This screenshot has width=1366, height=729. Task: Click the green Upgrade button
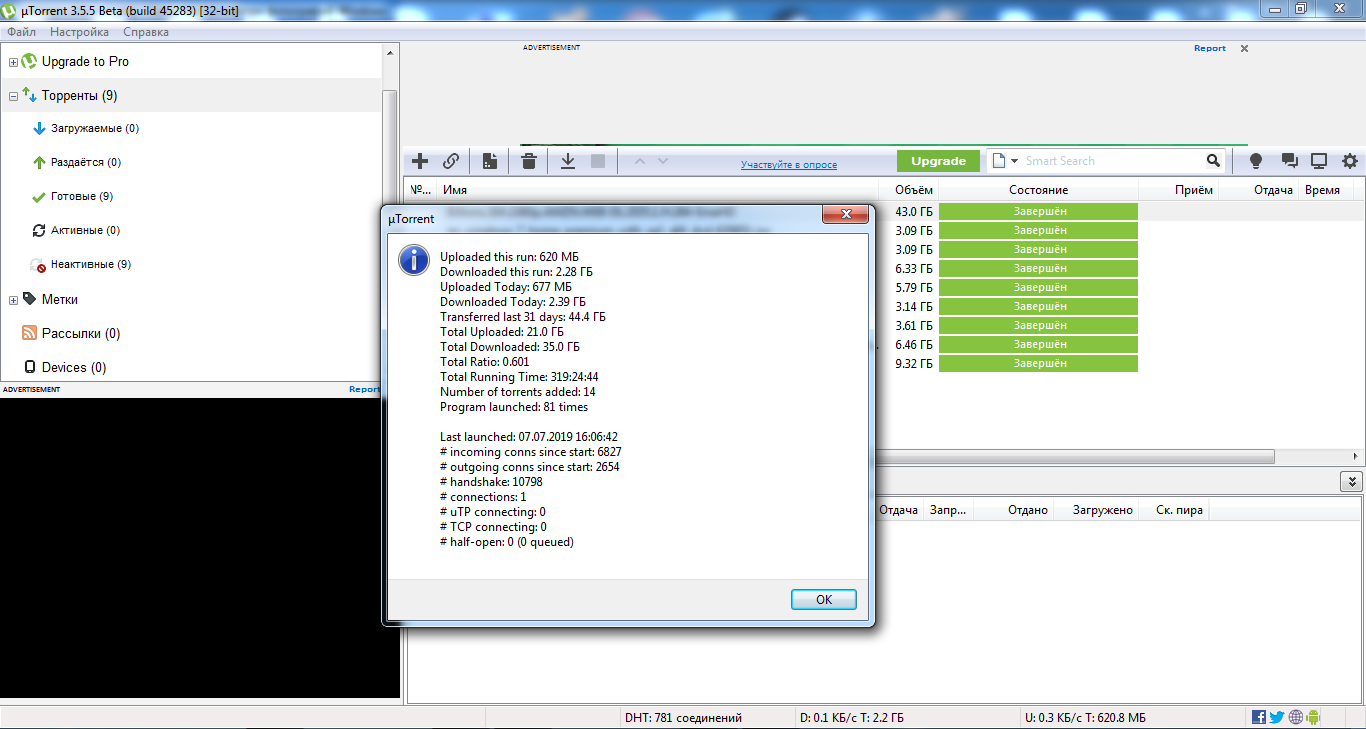pyautogui.click(x=938, y=161)
